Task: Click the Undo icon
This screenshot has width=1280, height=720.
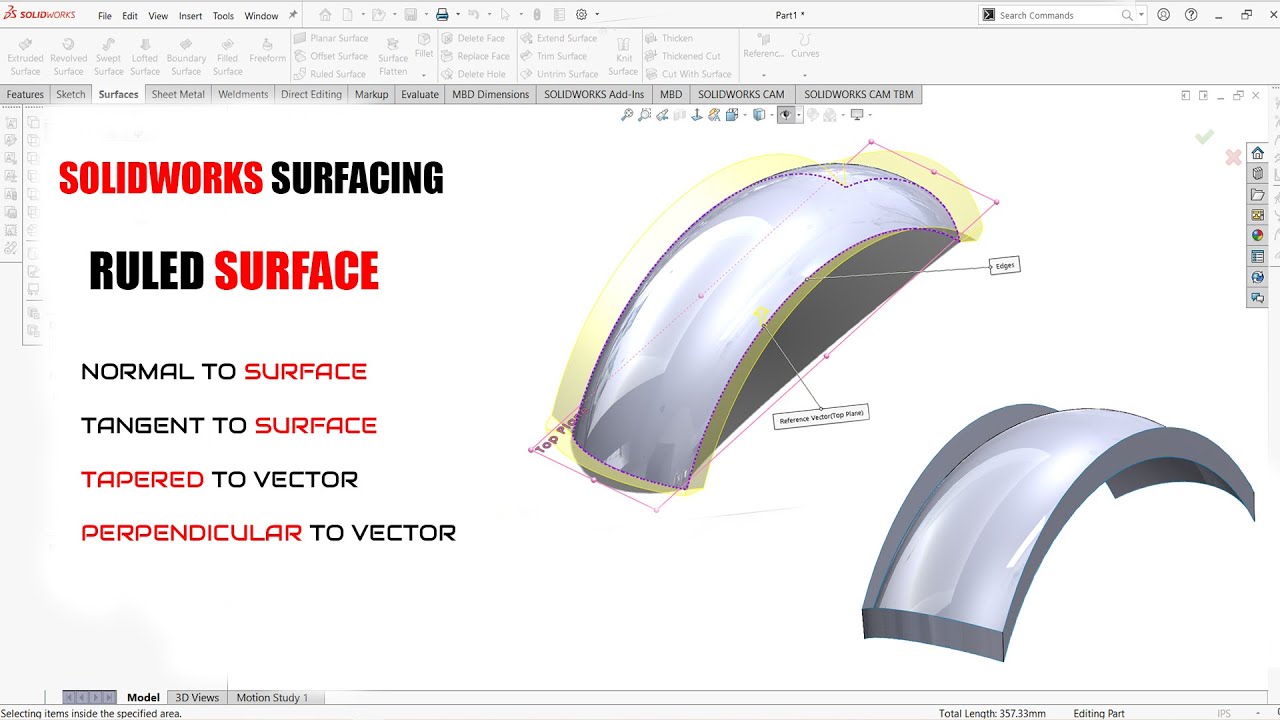Action: pos(473,15)
